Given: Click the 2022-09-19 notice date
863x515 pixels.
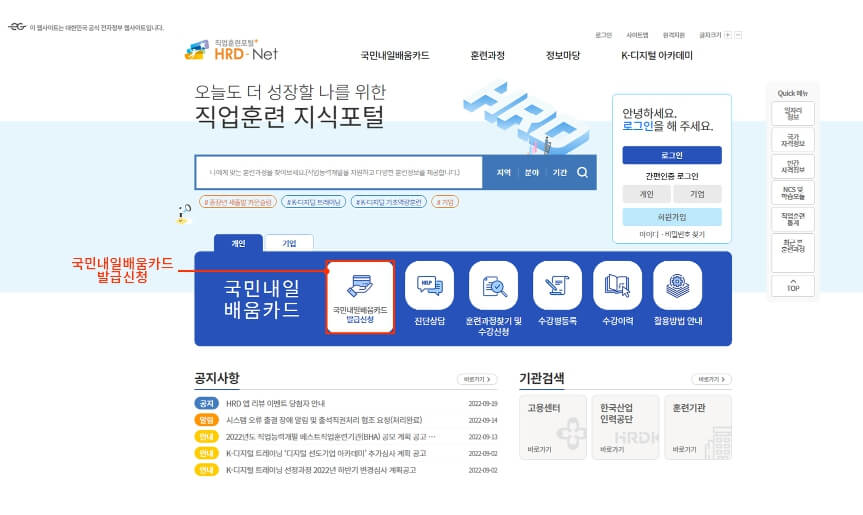Looking at the screenshot, I should pyautogui.click(x=483, y=403).
